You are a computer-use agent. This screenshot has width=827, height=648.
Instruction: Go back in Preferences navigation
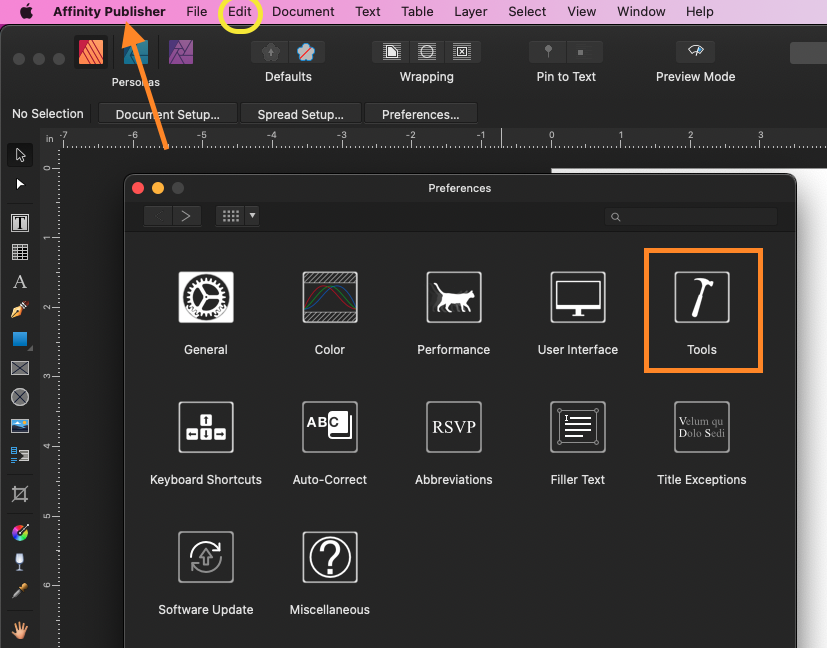(158, 216)
